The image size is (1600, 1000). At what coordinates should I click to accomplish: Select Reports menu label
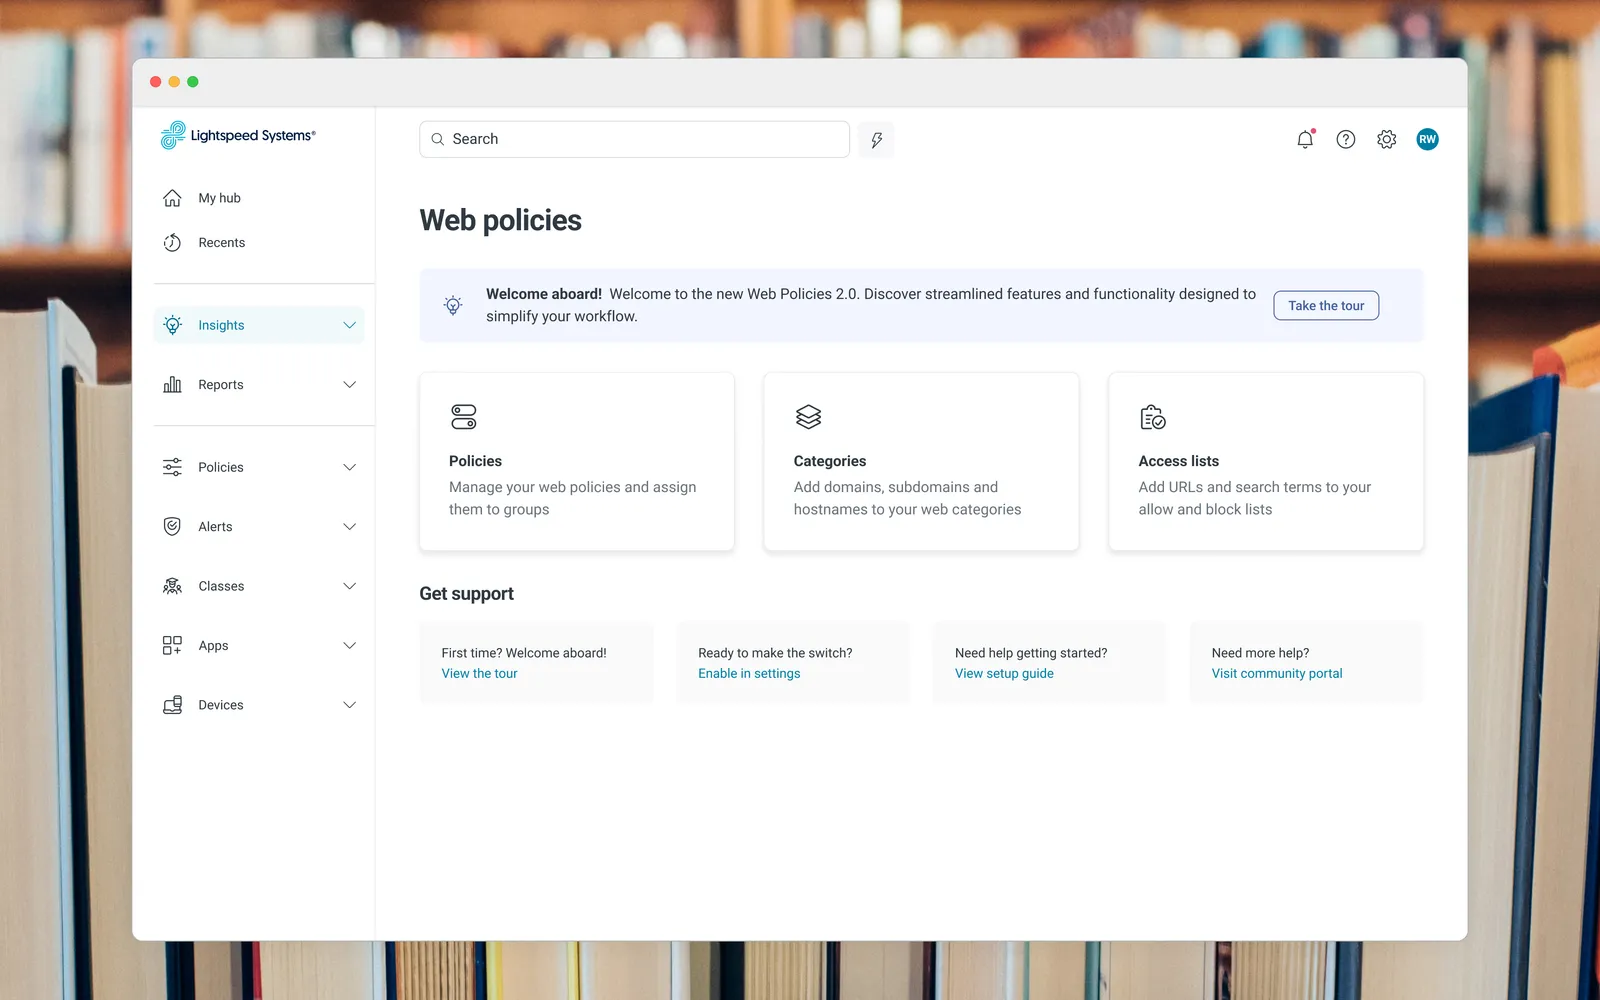click(220, 385)
